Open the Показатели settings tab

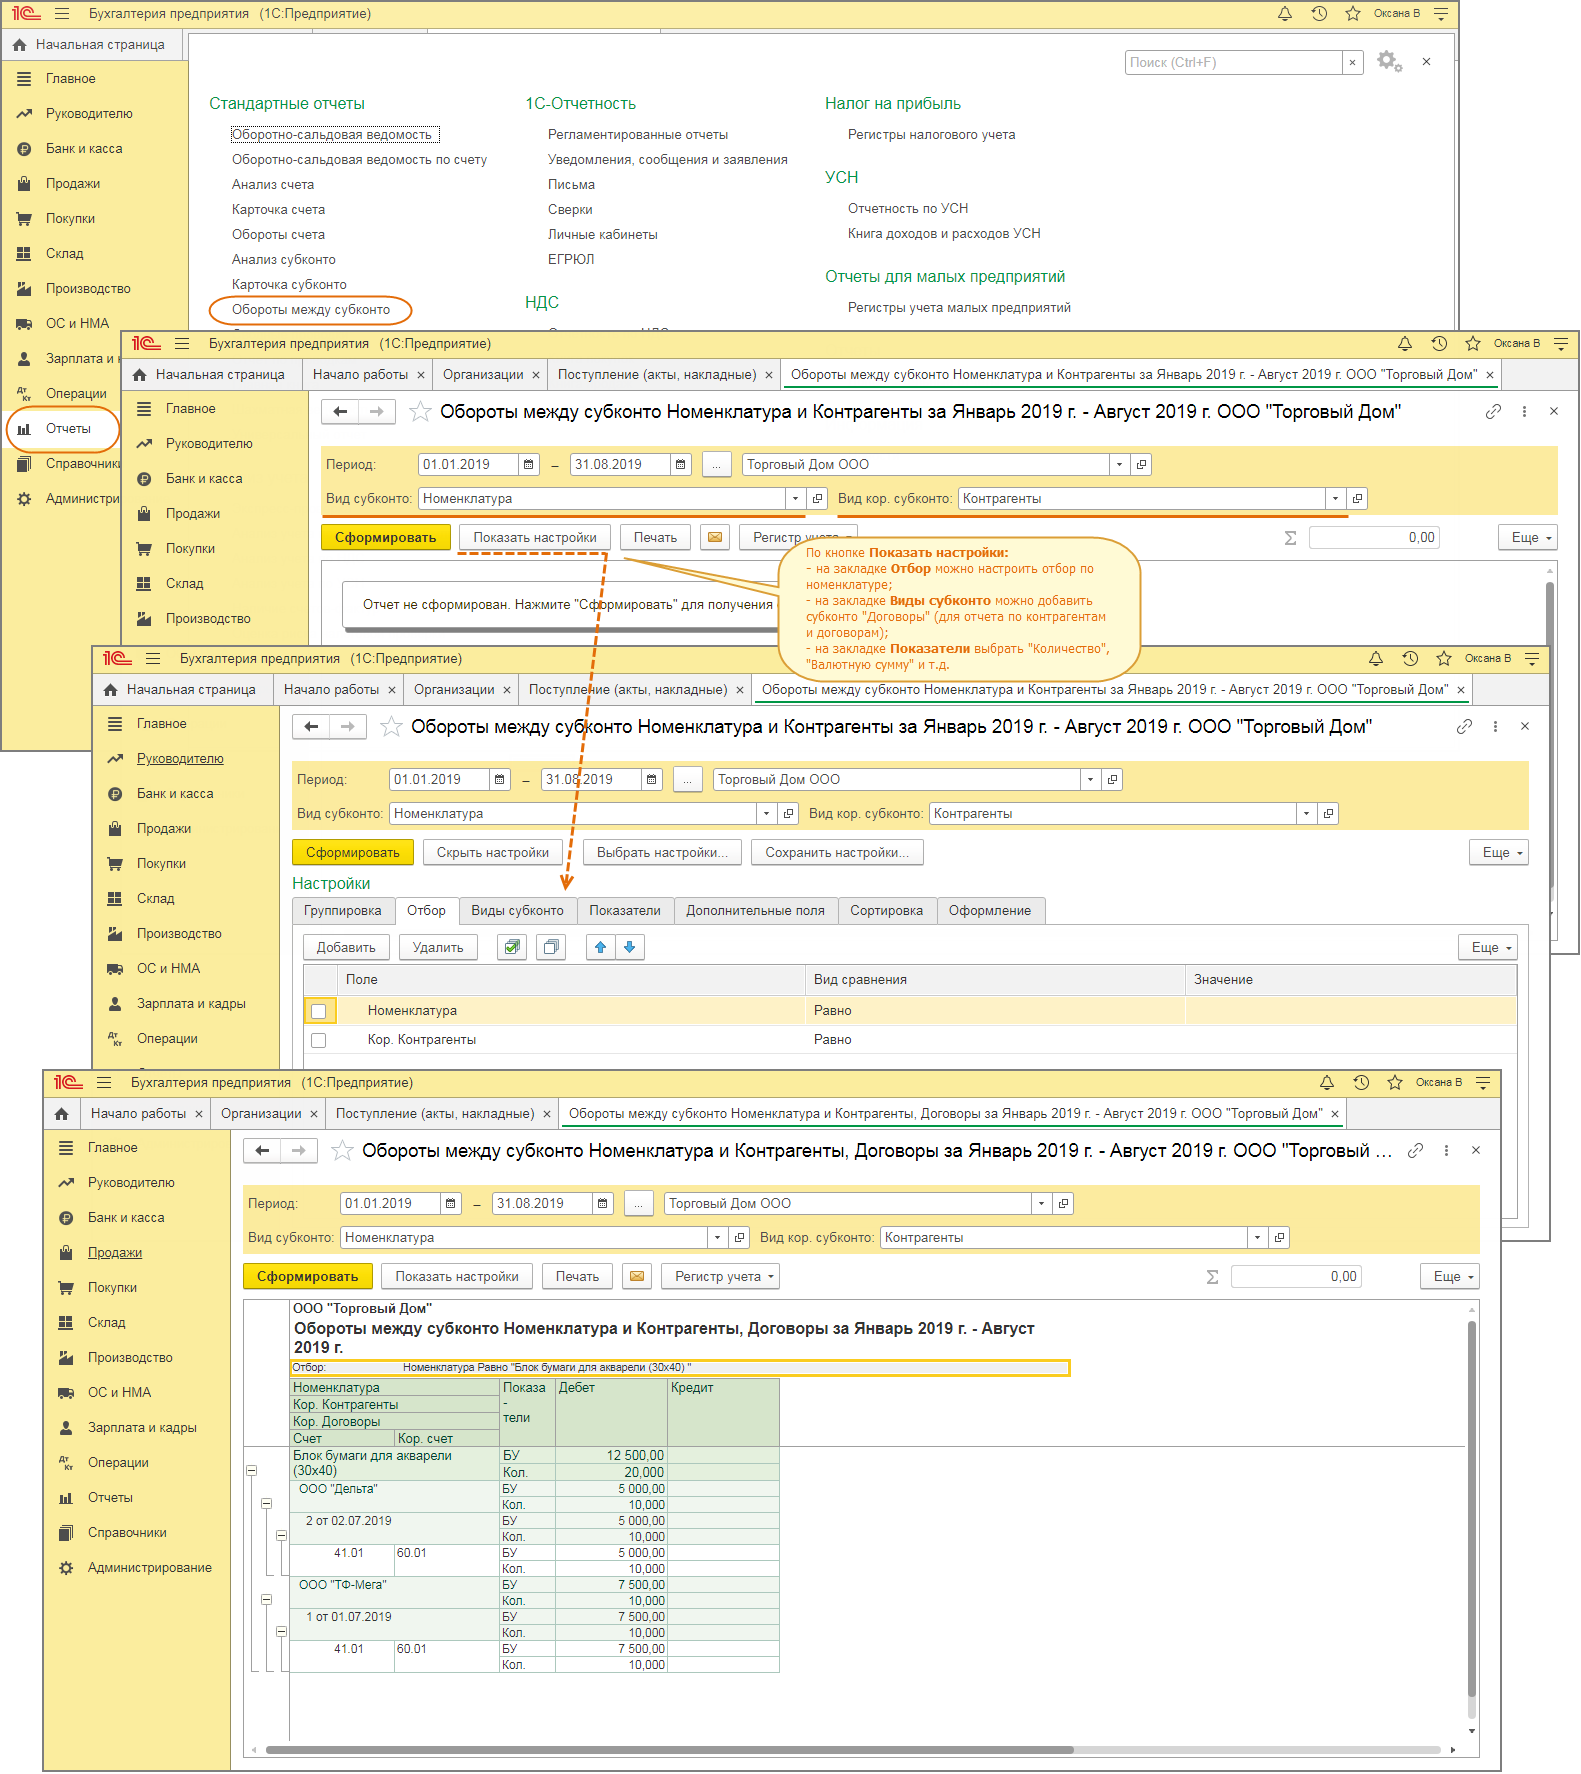pos(624,911)
